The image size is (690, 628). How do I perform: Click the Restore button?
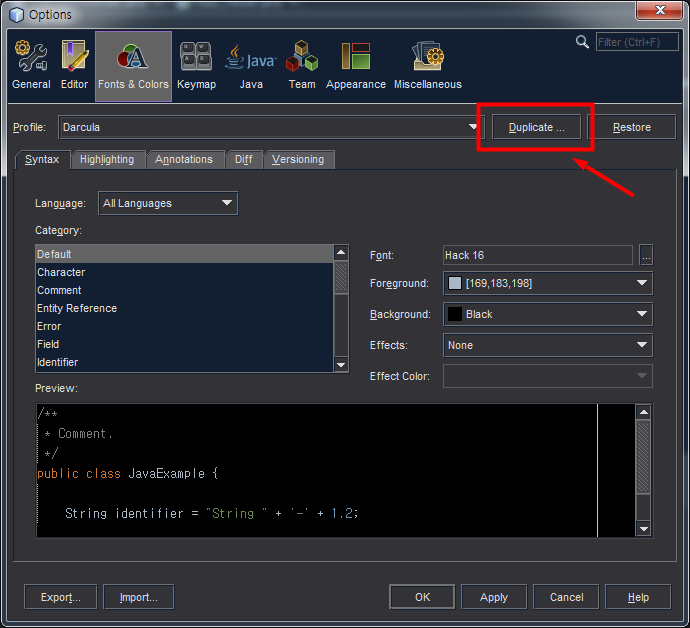pyautogui.click(x=631, y=127)
